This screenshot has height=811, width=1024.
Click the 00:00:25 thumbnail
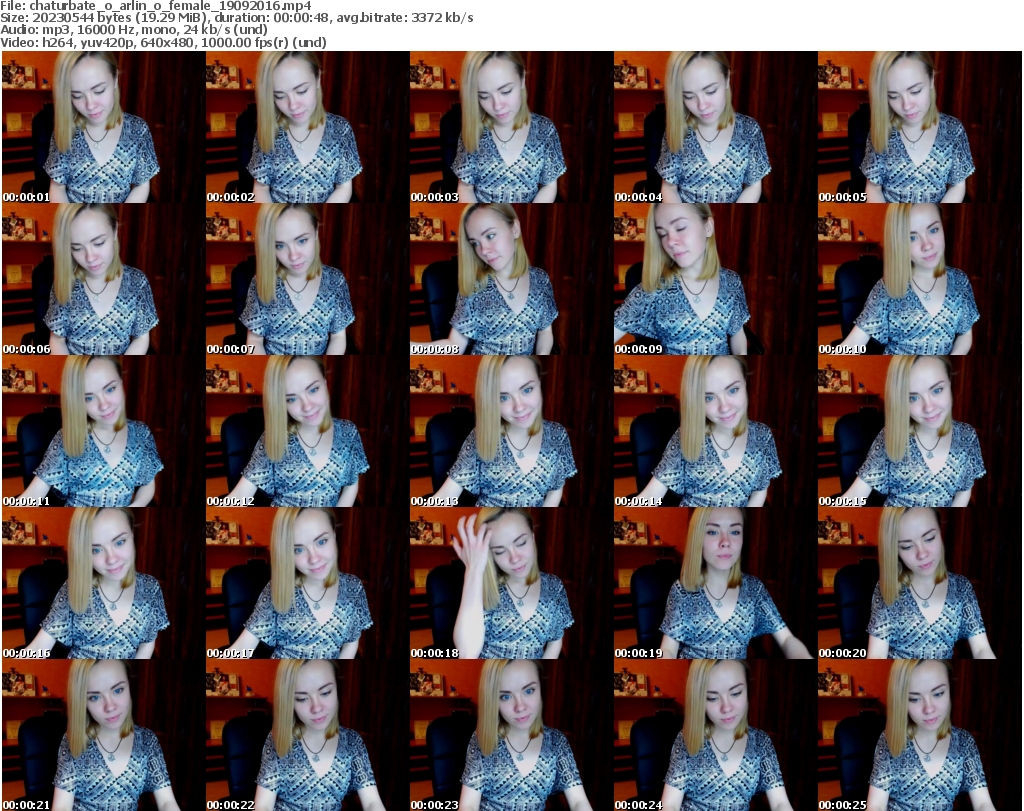coord(920,735)
